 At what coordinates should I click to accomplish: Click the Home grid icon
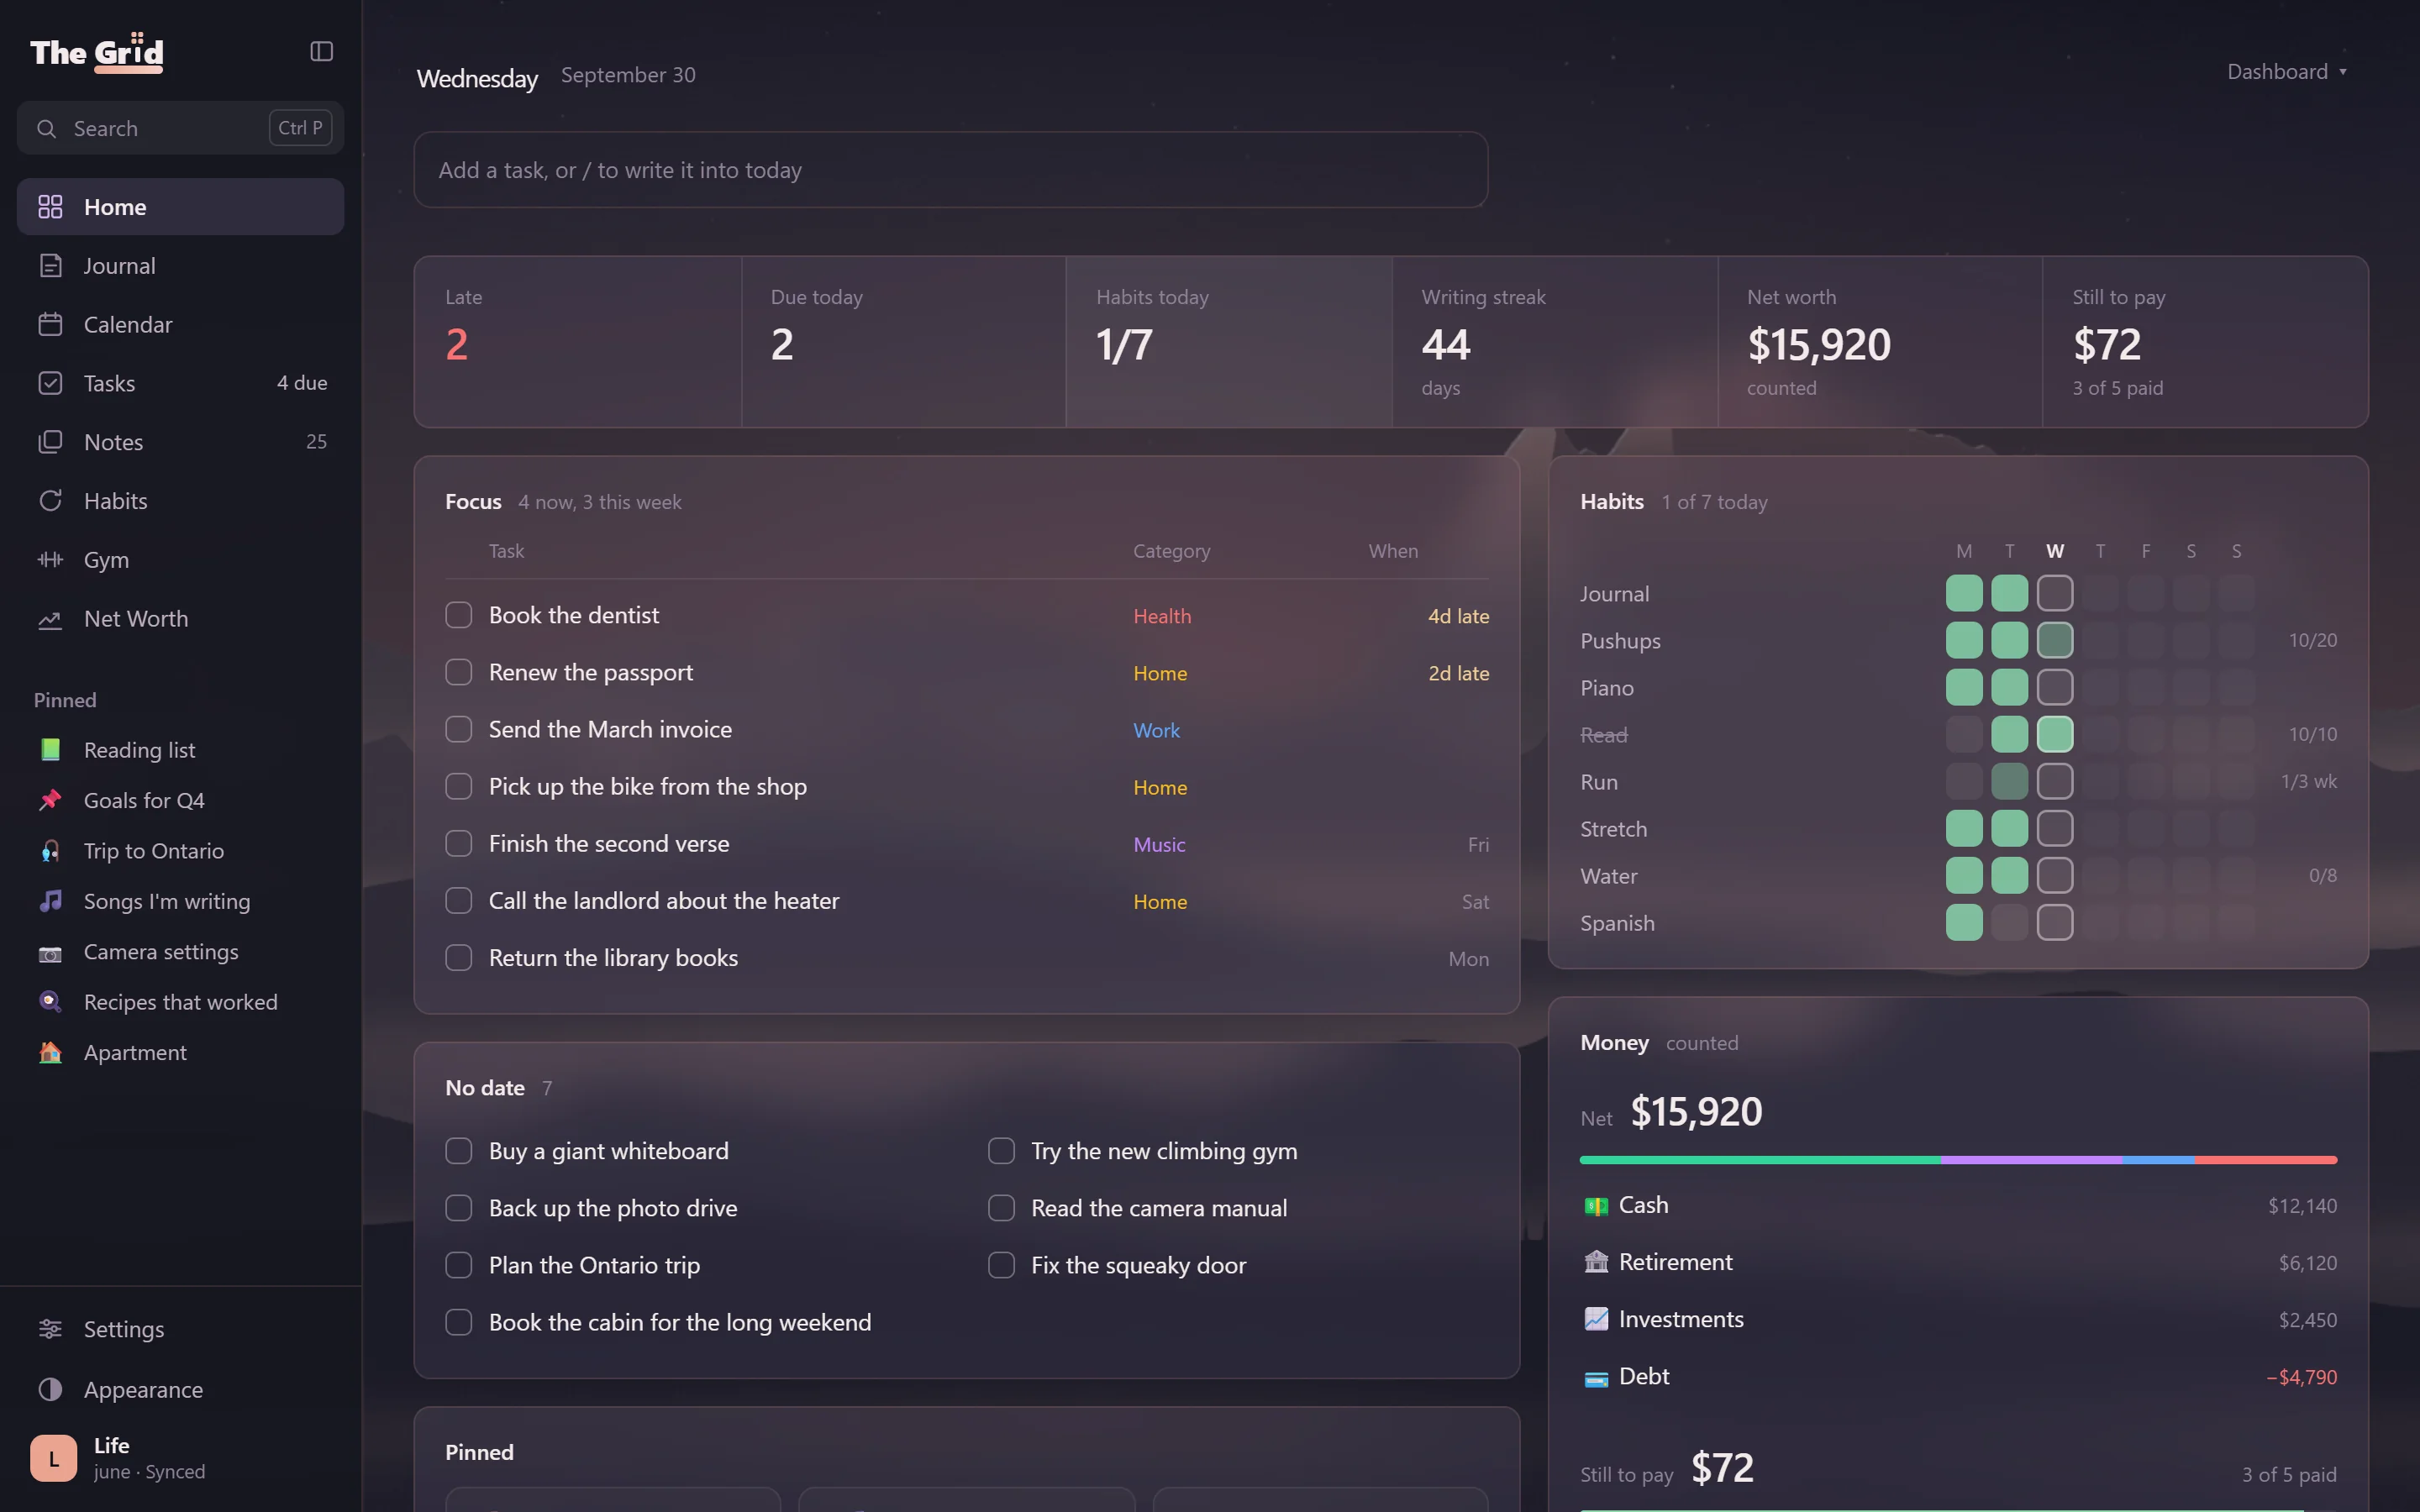50,207
